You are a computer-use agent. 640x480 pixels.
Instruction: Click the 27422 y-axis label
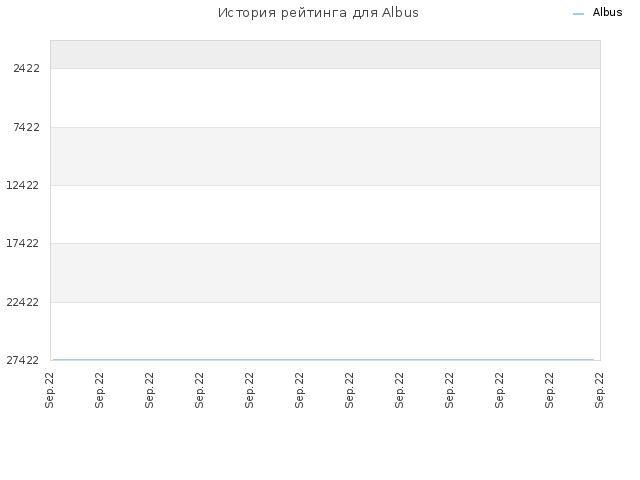pos(22,360)
